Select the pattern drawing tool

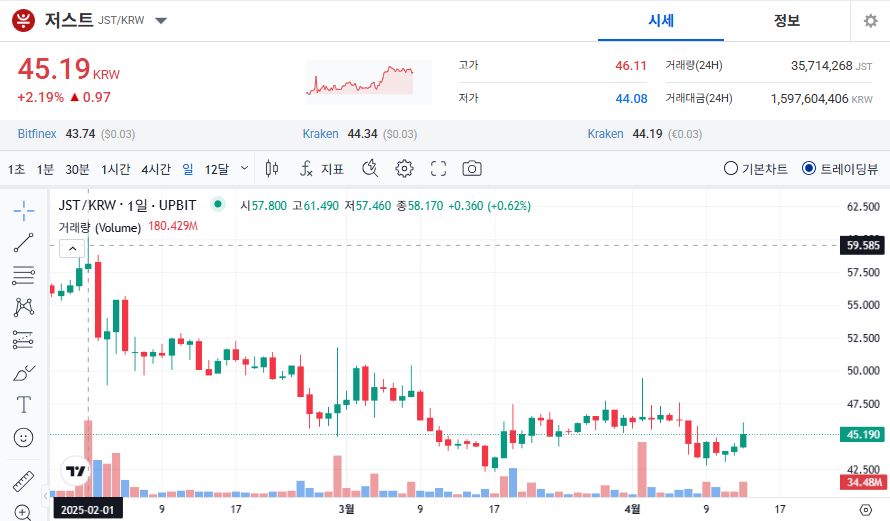coord(24,307)
